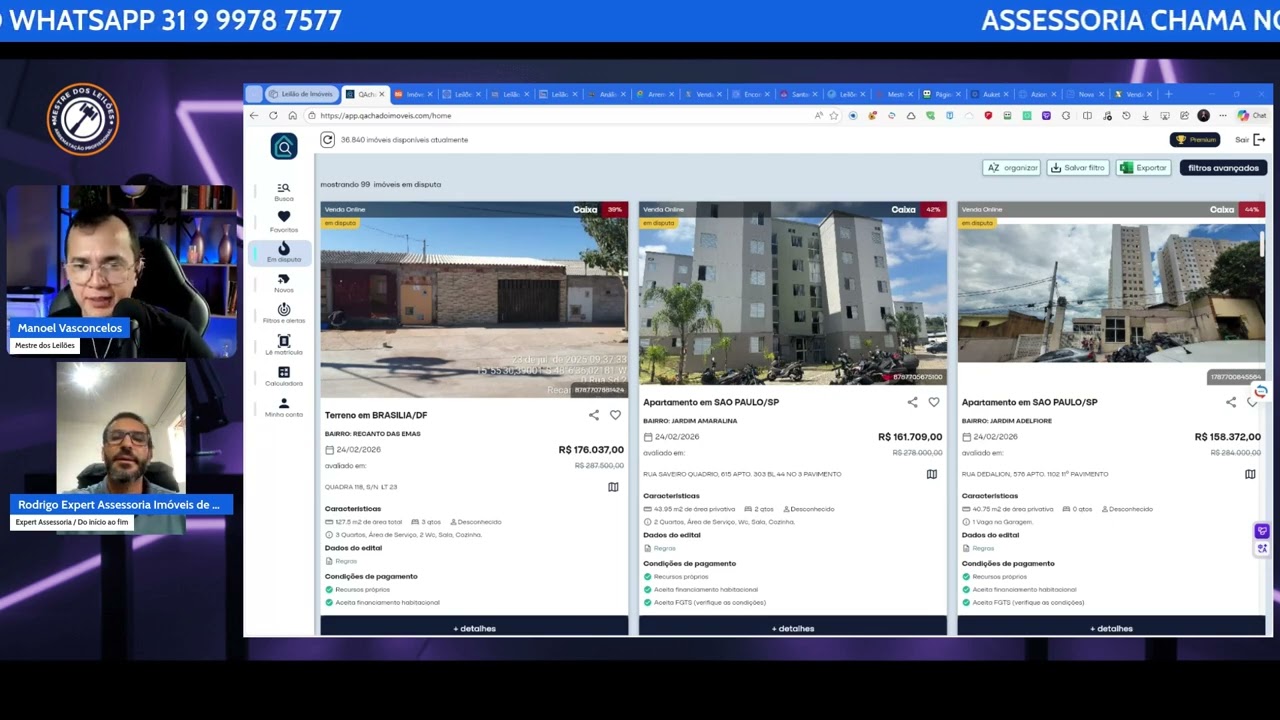Open the browser three-dots menu
Image resolution: width=1280 pixels, height=720 pixels.
click(1222, 116)
